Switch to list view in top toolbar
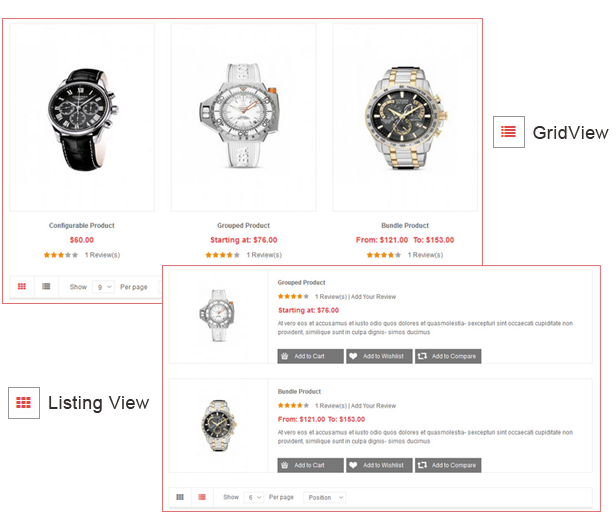The image size is (616, 529). point(46,286)
